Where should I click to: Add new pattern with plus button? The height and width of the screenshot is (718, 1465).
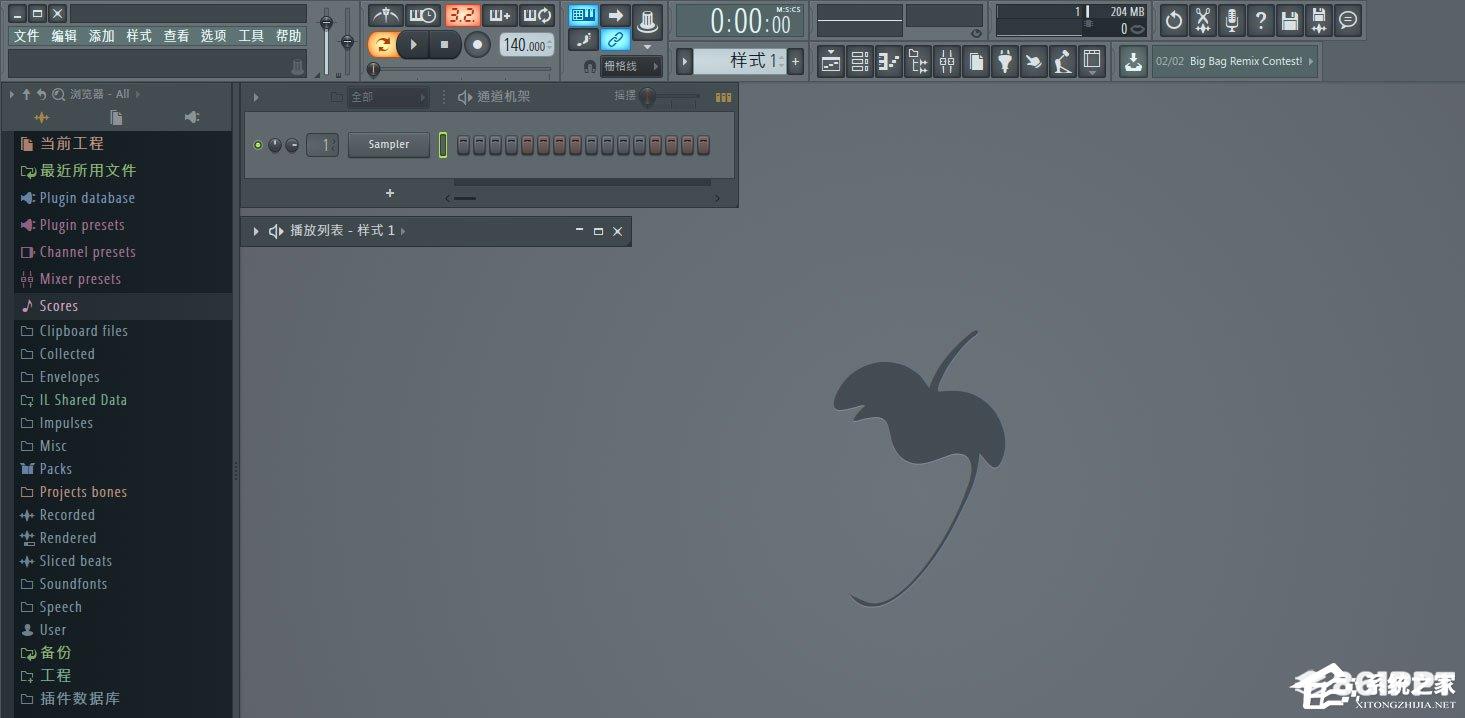coord(796,61)
